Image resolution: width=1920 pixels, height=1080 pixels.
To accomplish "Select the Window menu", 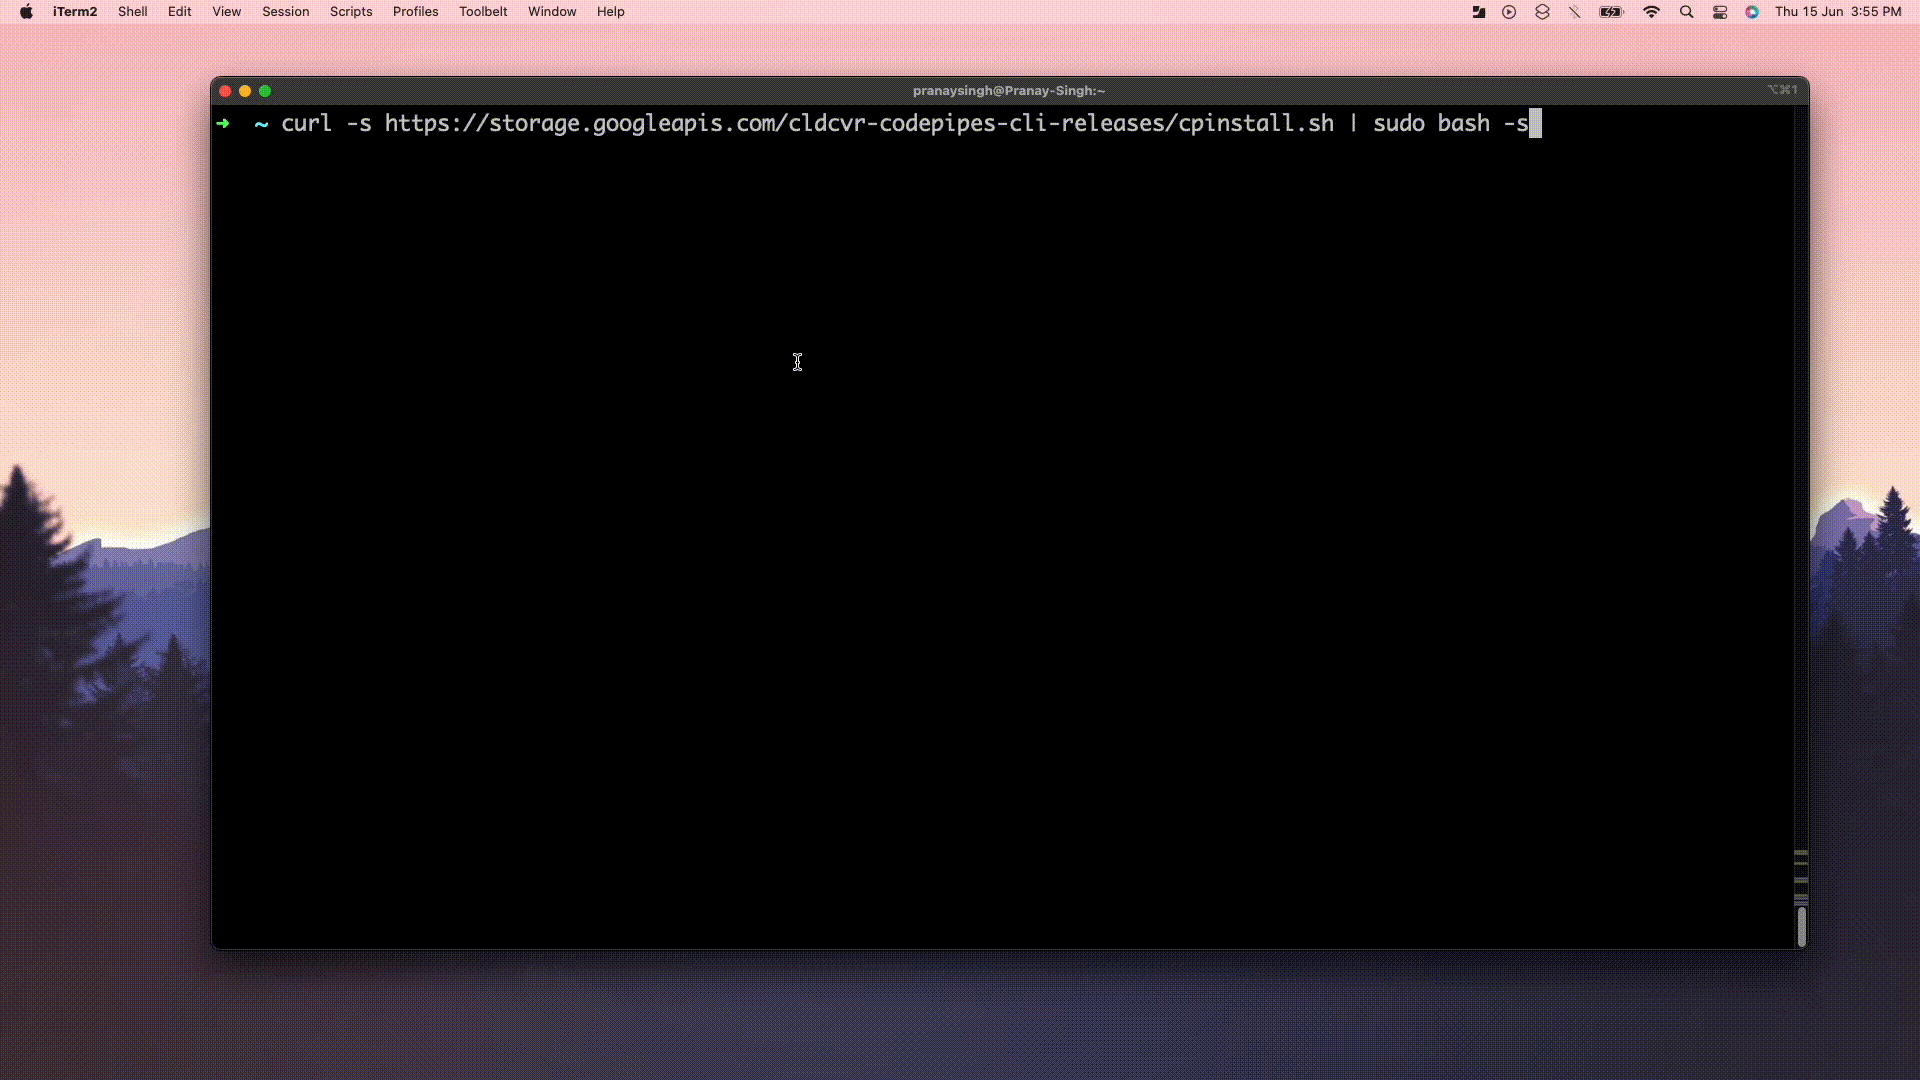I will [x=550, y=12].
